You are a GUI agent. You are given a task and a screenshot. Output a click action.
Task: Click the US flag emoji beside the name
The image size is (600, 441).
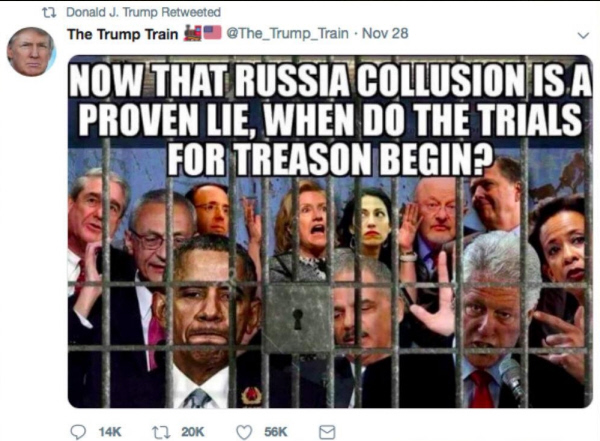coord(212,33)
